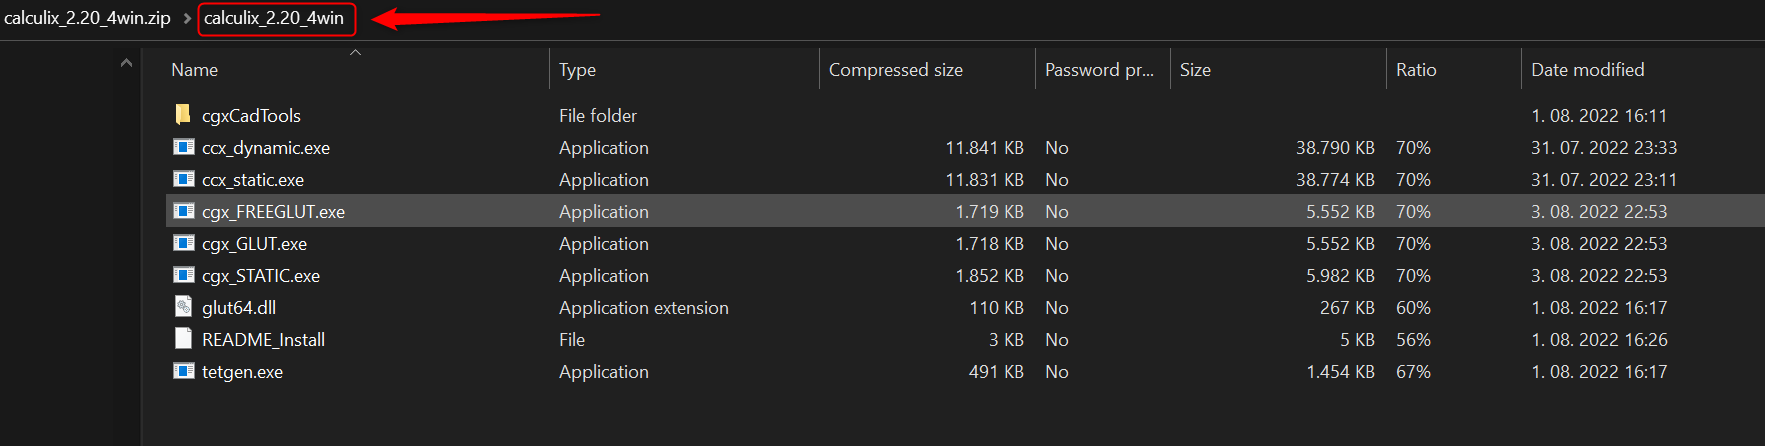
Task: Toggle sort order with the Name column arrow
Action: click(355, 52)
